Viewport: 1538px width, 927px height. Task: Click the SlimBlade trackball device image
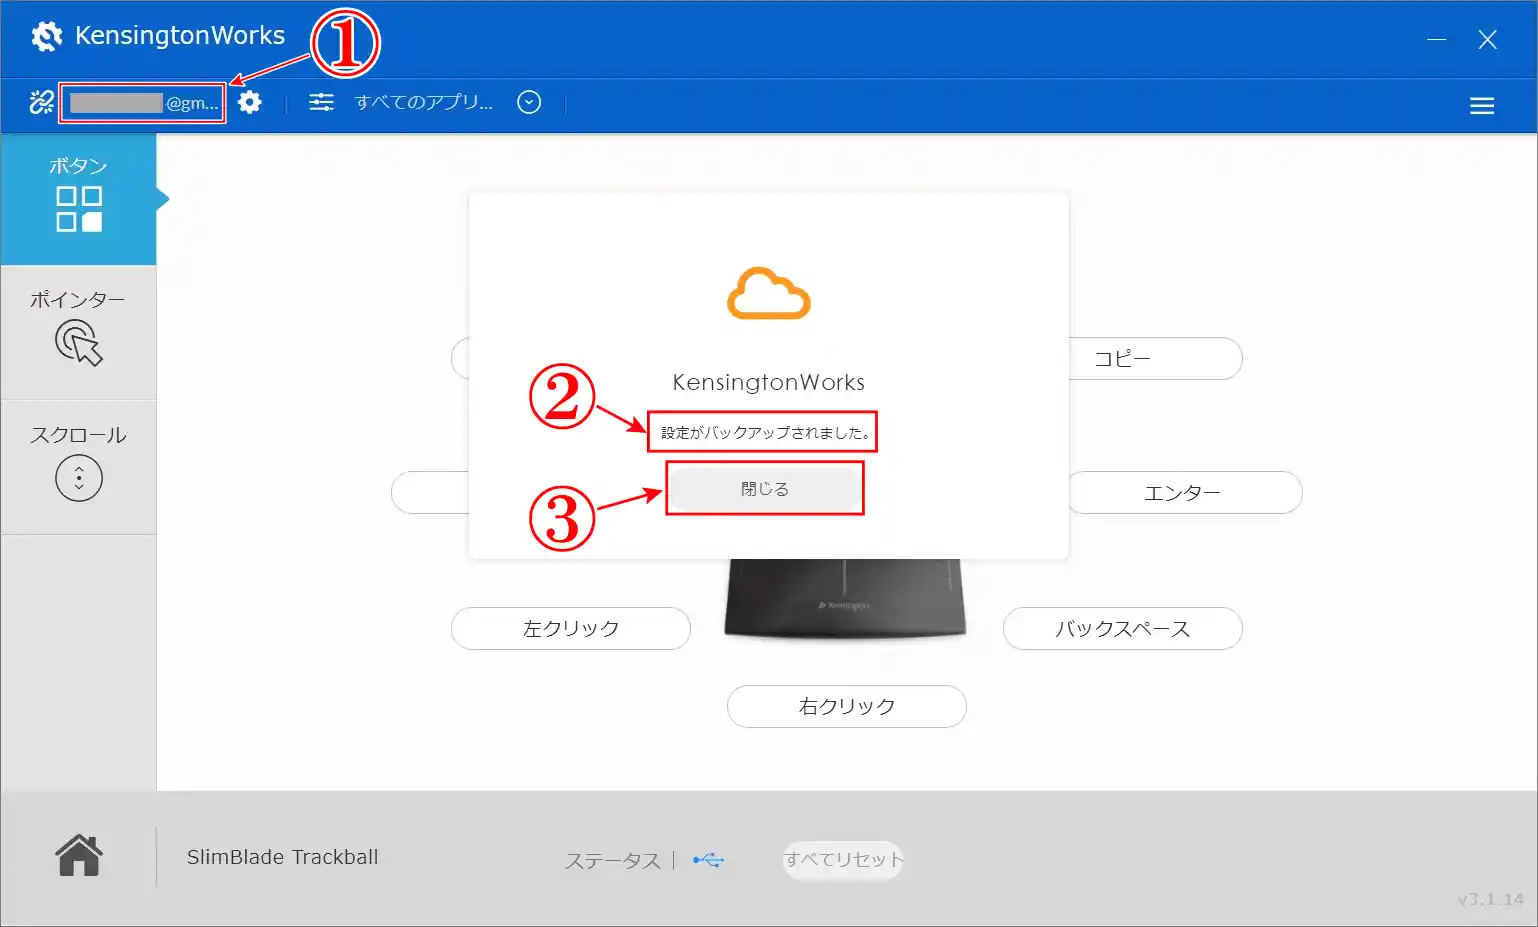coord(846,599)
